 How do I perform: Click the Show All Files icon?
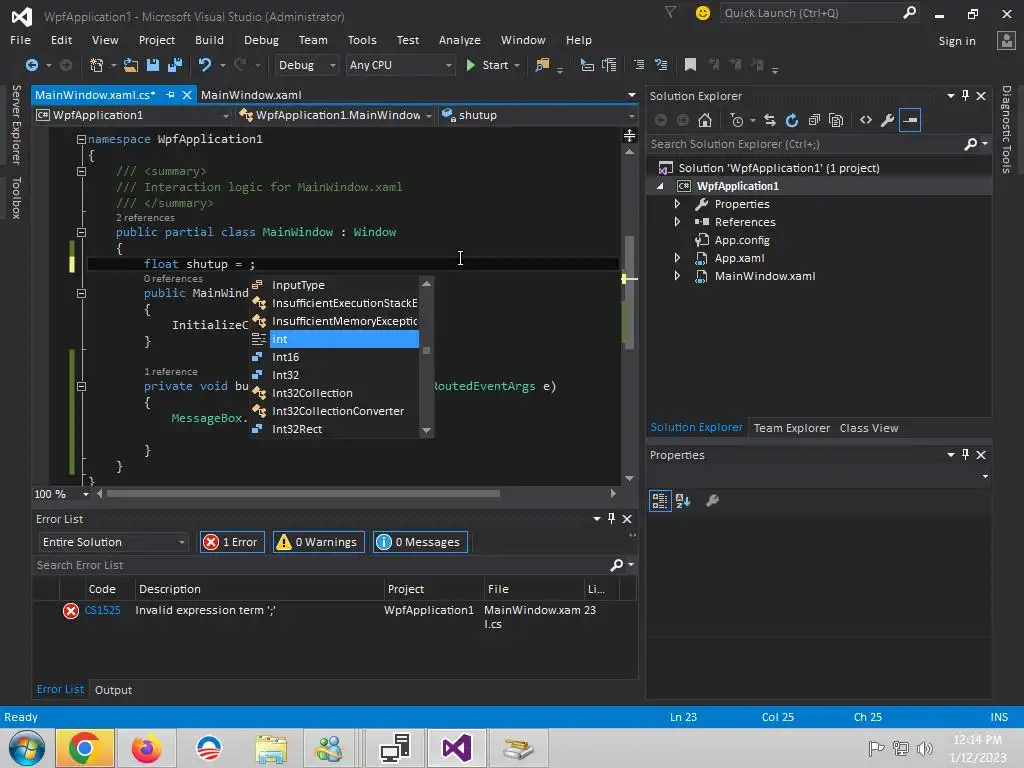click(x=836, y=120)
